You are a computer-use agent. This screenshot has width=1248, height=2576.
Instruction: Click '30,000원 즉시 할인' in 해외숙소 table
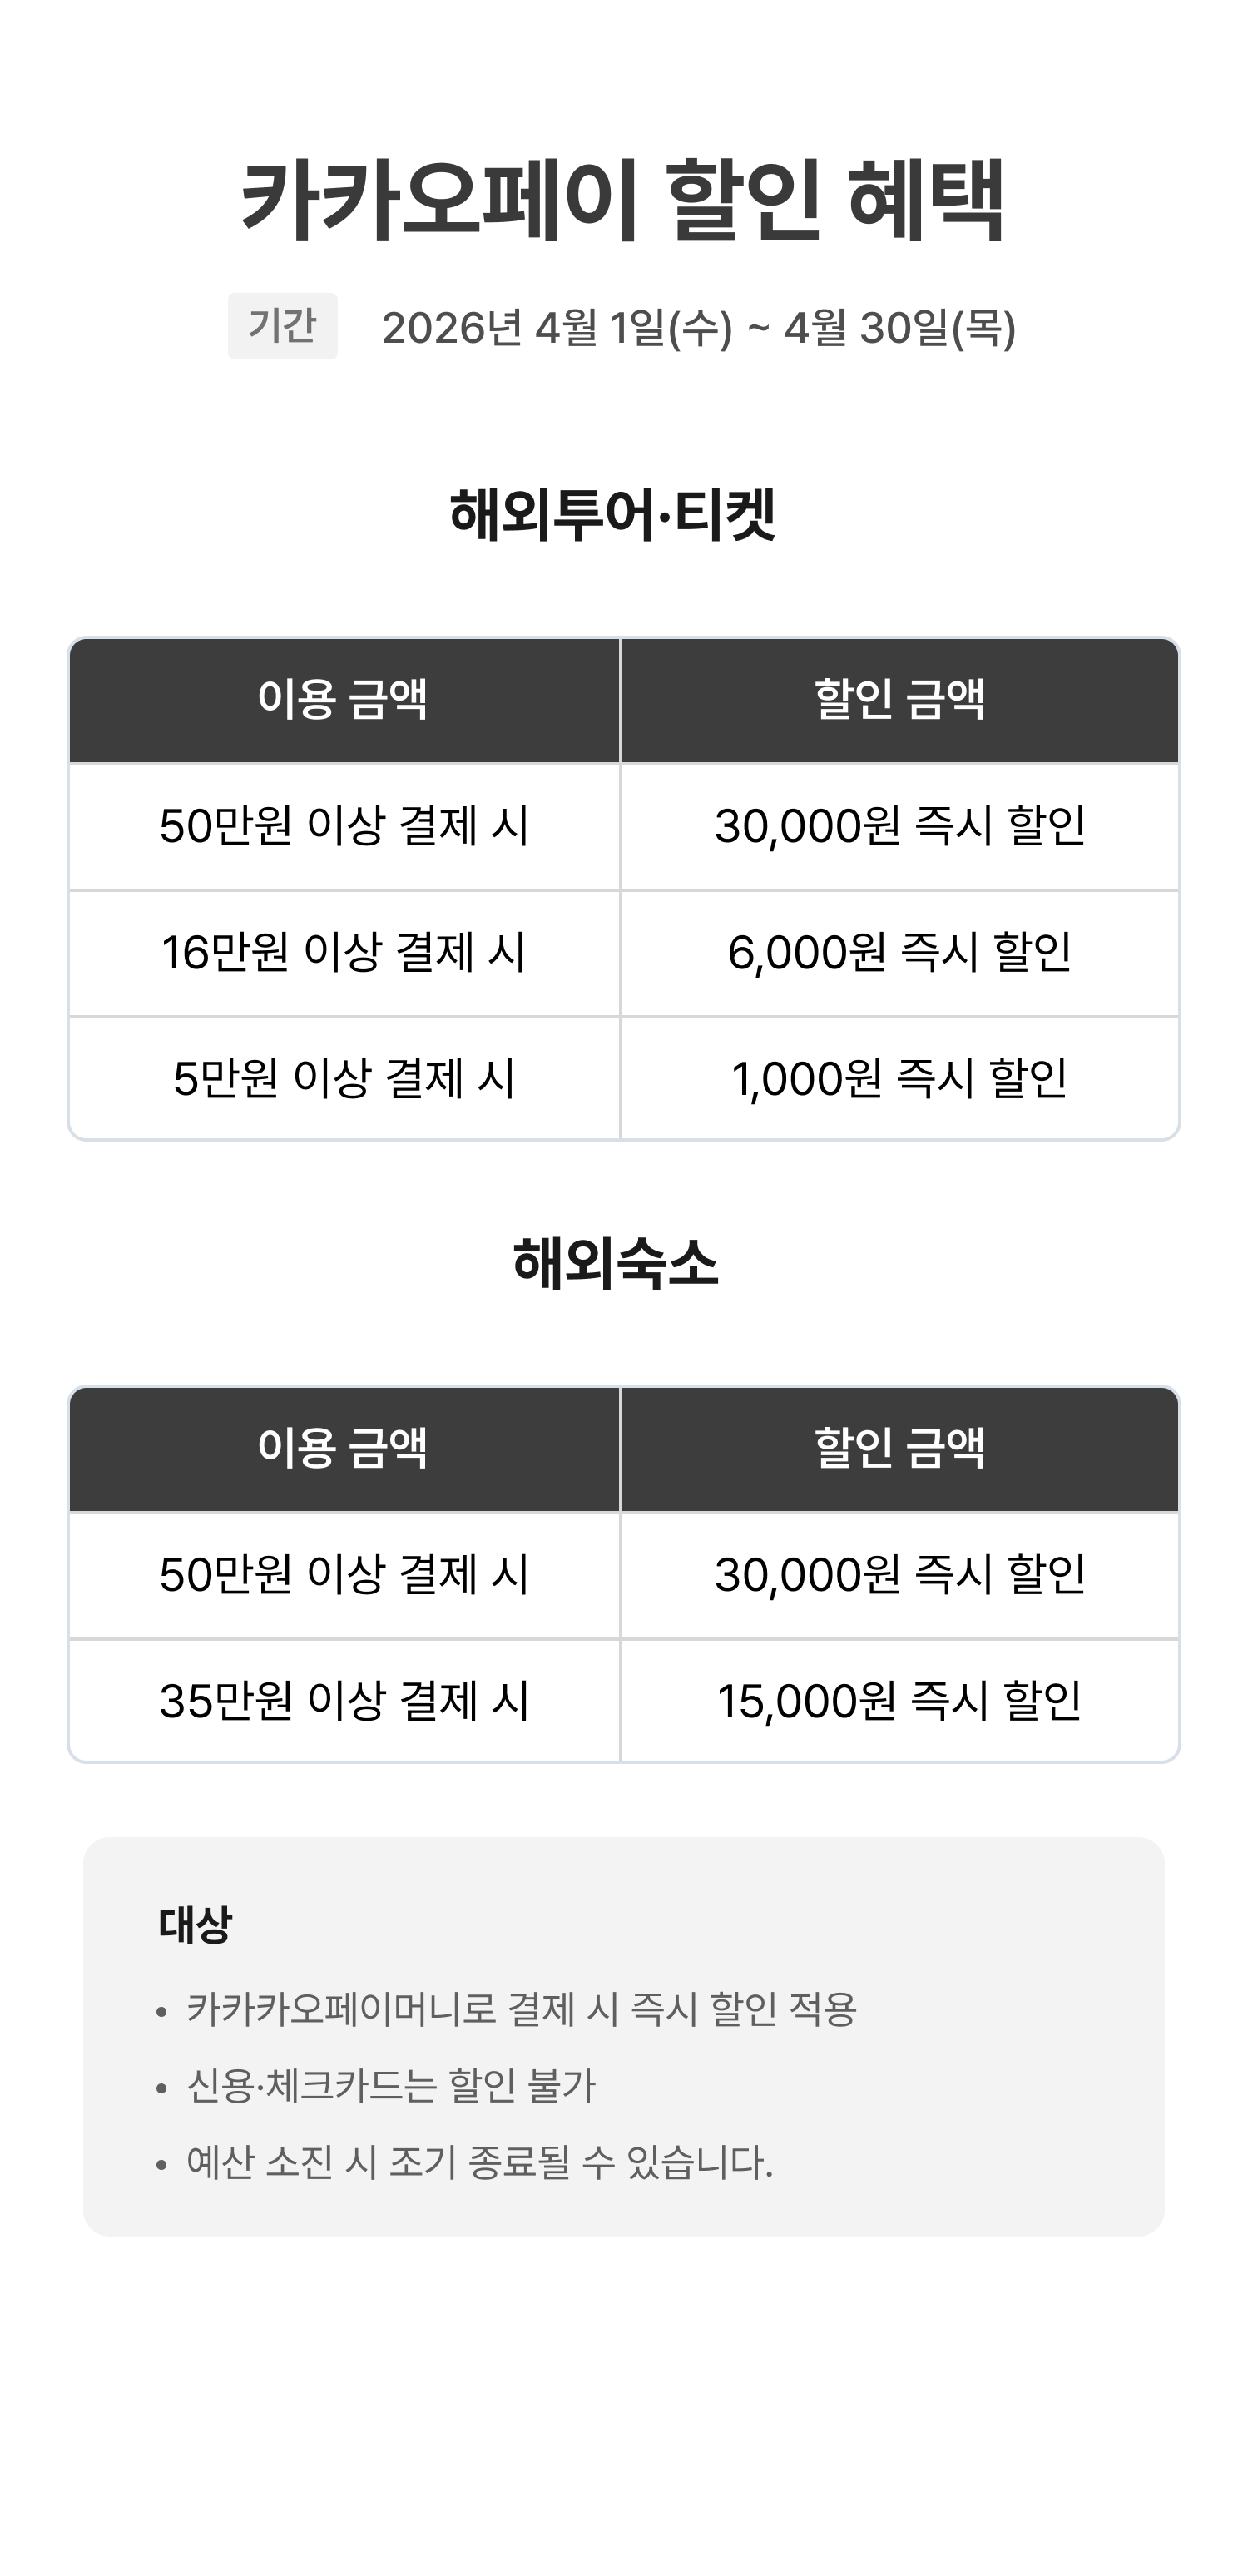coord(899,1575)
